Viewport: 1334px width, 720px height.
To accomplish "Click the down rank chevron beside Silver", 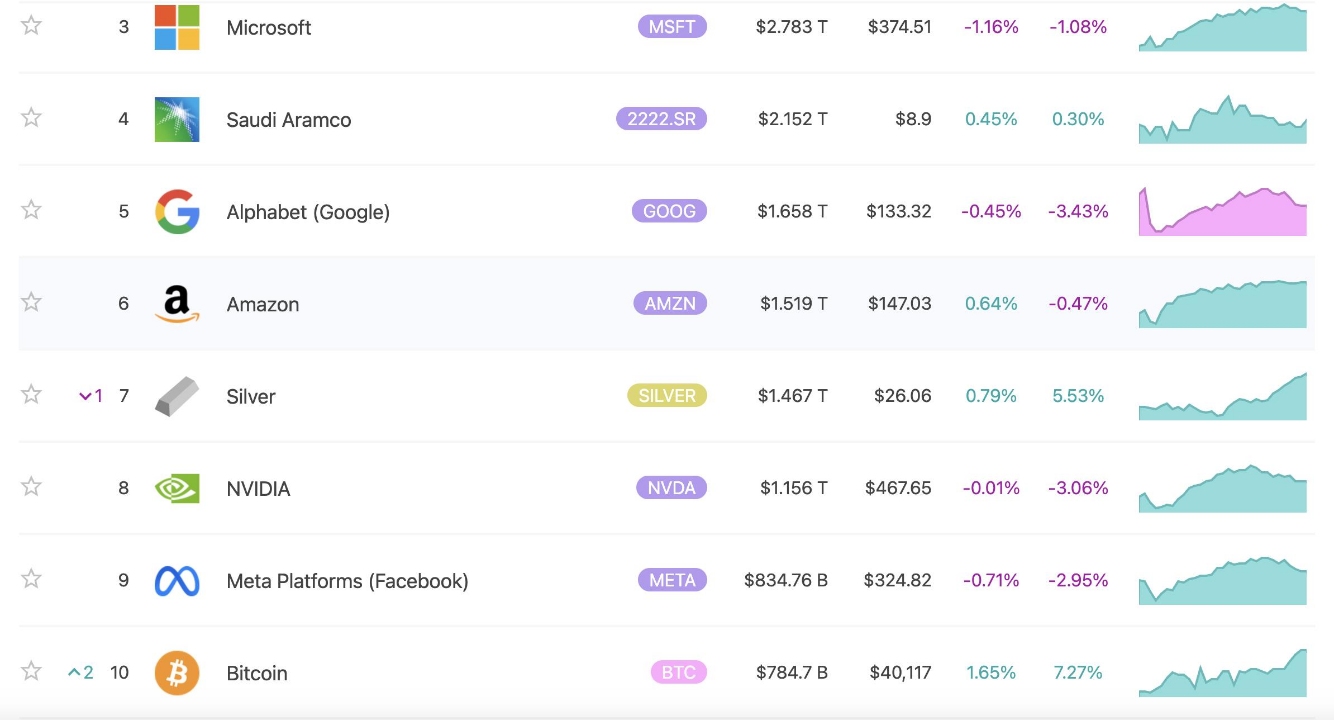I will tap(88, 395).
